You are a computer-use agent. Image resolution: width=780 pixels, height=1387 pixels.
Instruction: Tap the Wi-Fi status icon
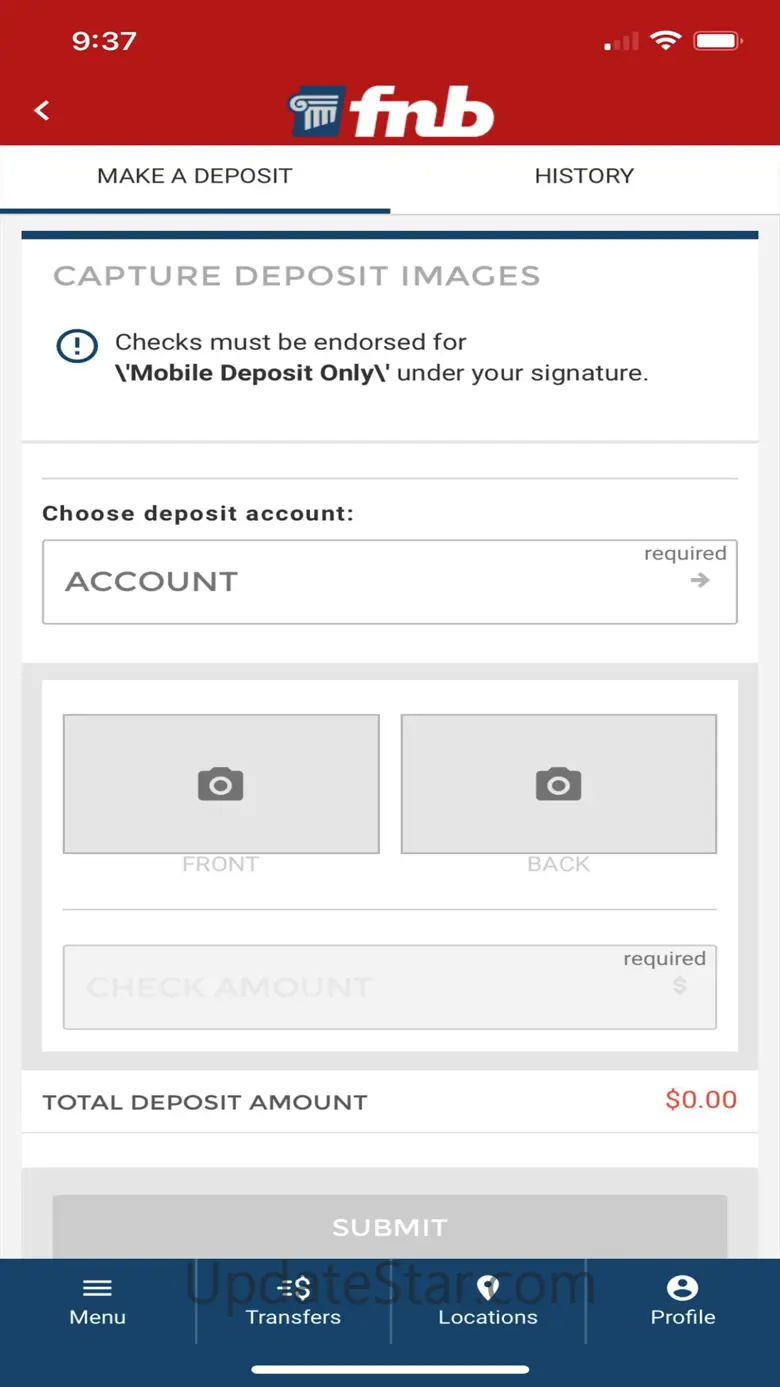point(664,41)
